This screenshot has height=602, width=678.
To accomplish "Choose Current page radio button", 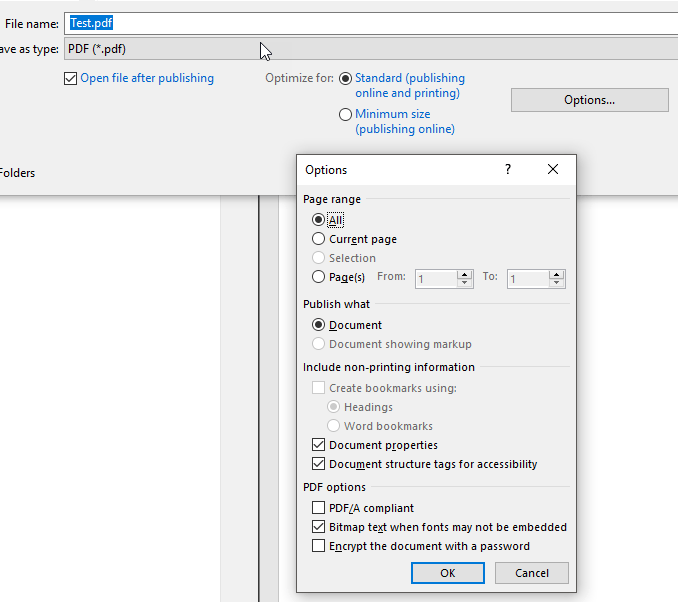I will [x=319, y=239].
